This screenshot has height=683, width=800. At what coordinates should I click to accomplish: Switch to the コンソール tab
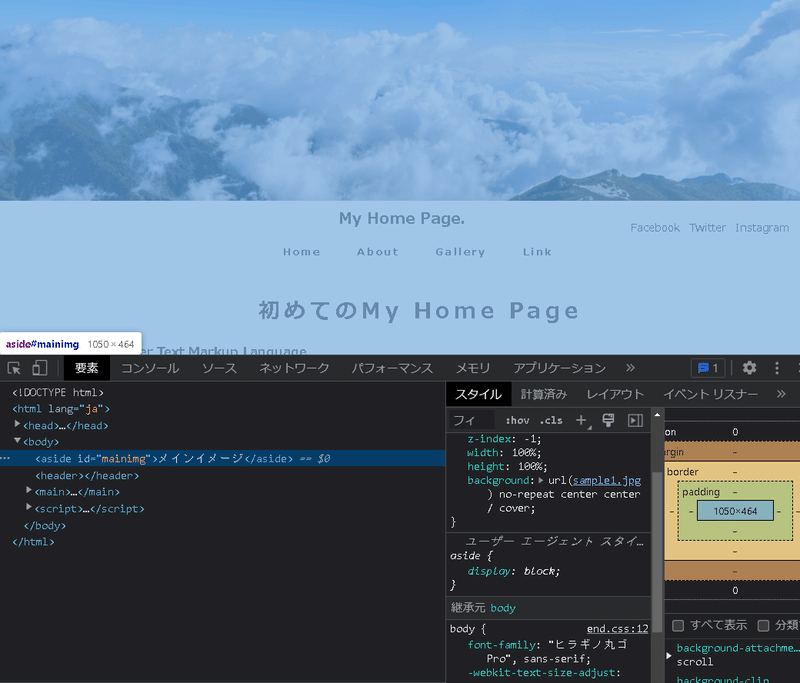pos(150,368)
